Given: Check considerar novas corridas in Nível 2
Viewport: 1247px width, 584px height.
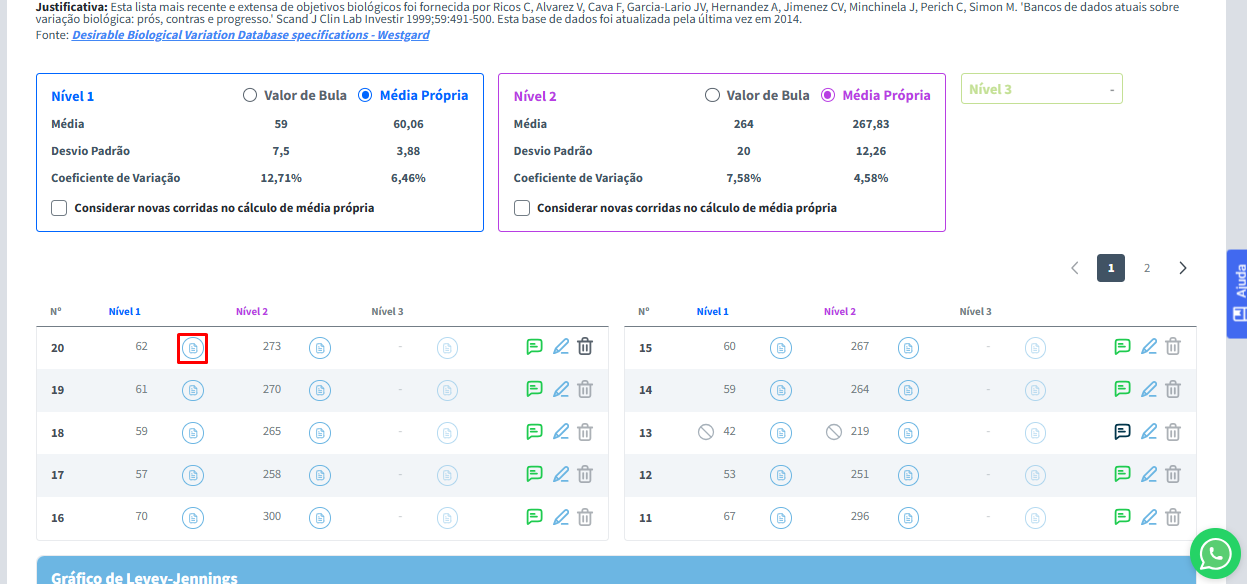Looking at the screenshot, I should pyautogui.click(x=522, y=208).
